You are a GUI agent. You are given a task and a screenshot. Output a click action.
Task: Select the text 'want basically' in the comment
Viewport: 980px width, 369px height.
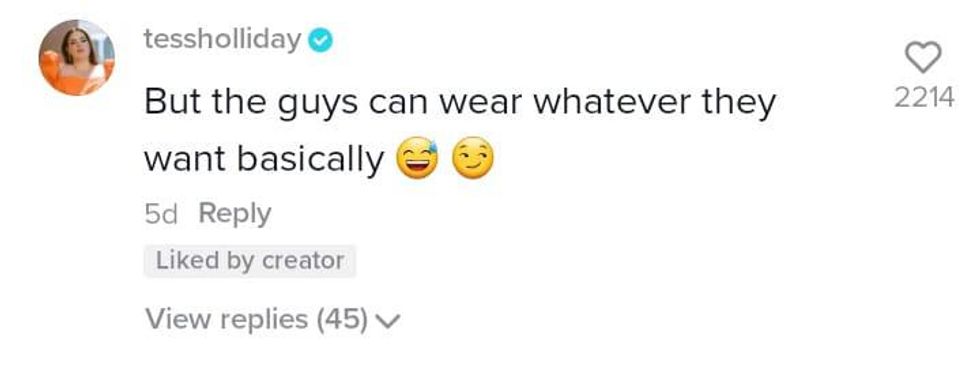coord(264,160)
